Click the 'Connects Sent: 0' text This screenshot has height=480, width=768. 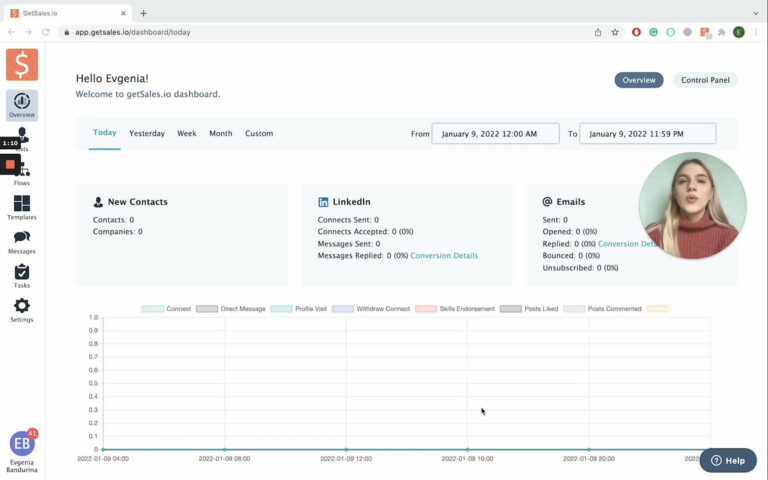(x=348, y=220)
